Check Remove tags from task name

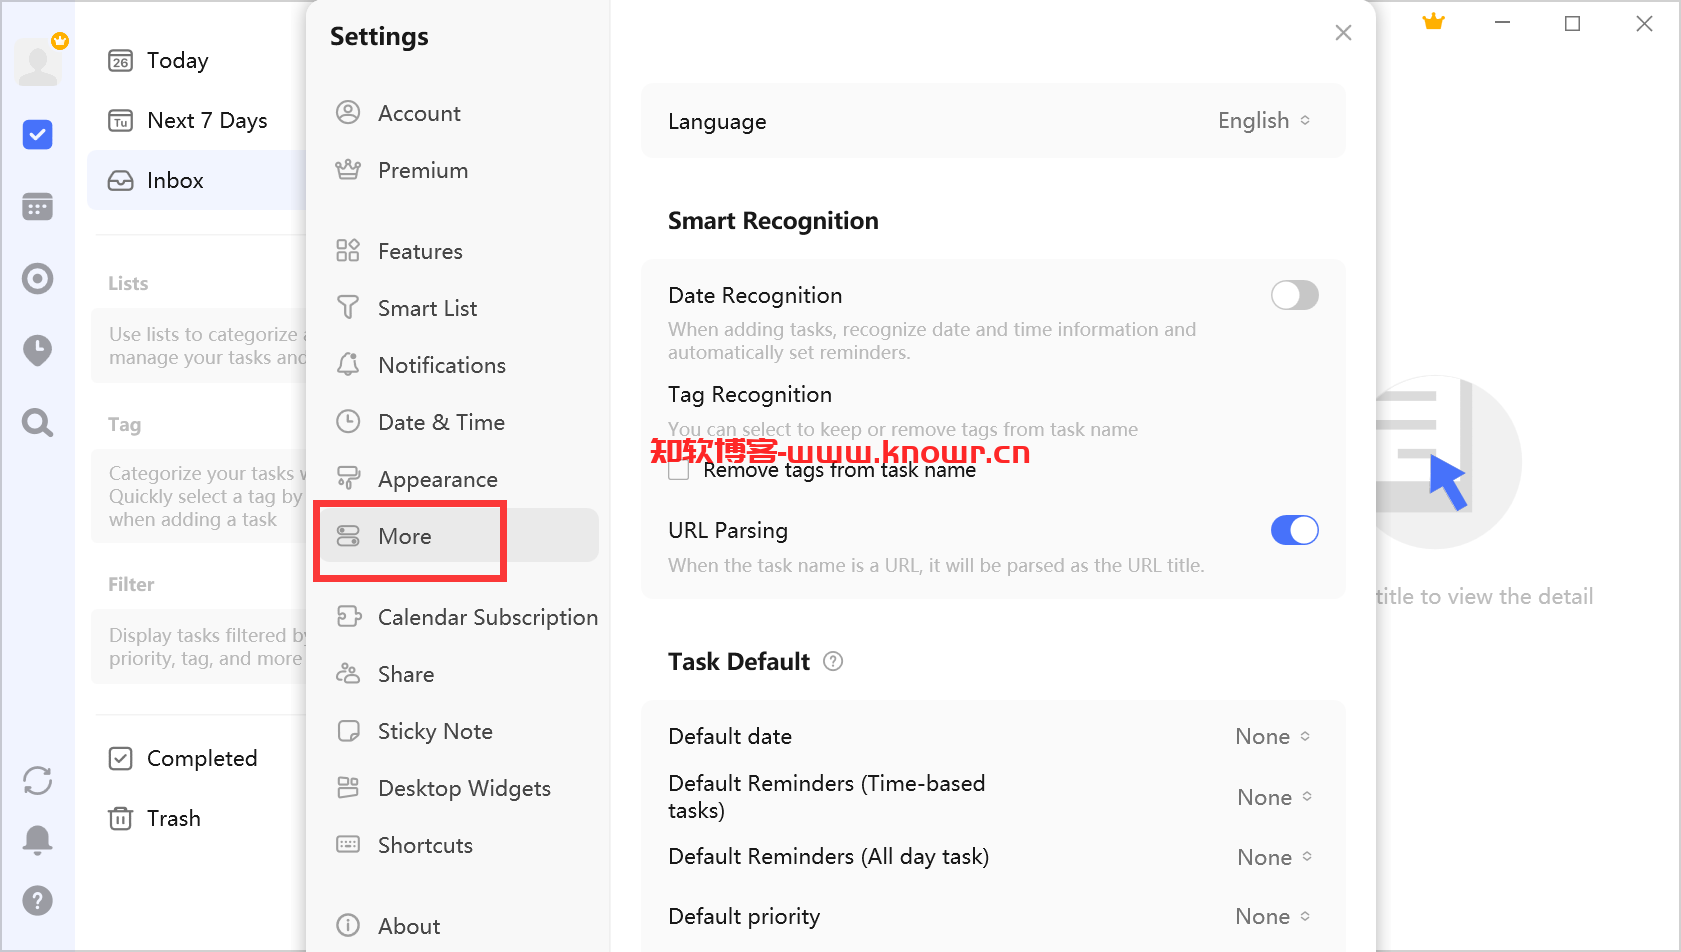pyautogui.click(x=679, y=470)
